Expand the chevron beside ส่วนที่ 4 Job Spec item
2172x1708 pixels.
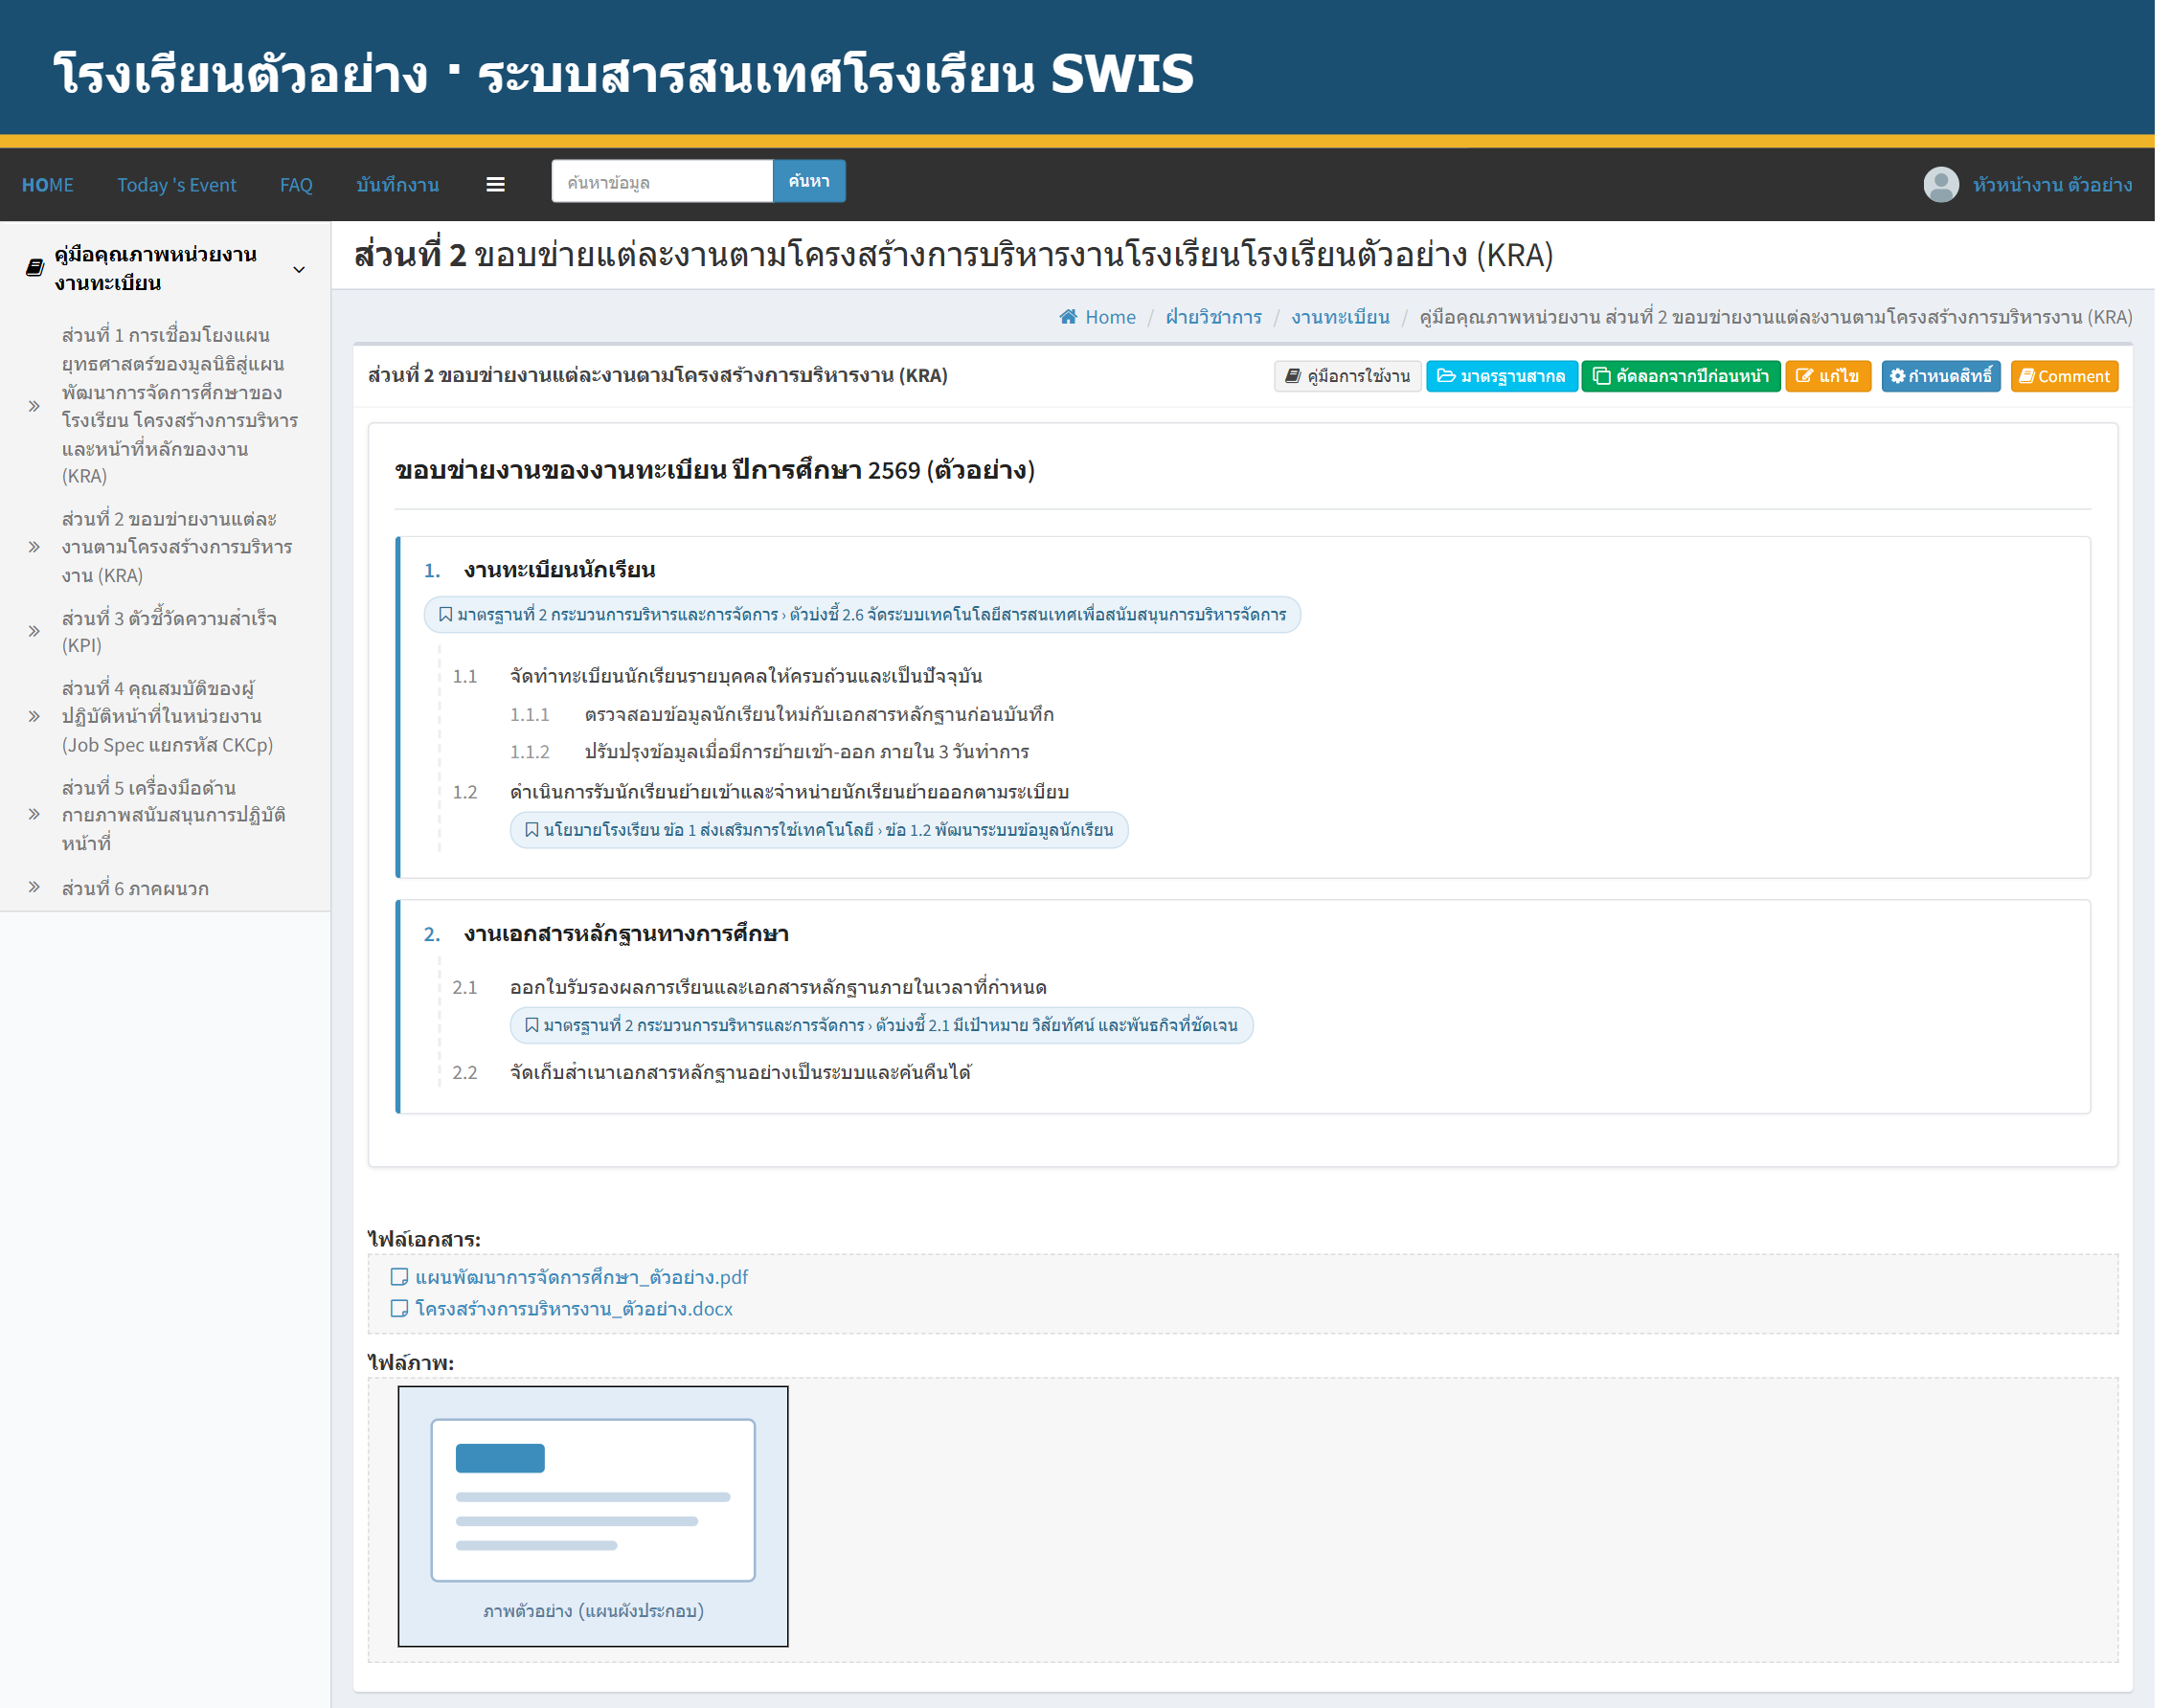34,716
